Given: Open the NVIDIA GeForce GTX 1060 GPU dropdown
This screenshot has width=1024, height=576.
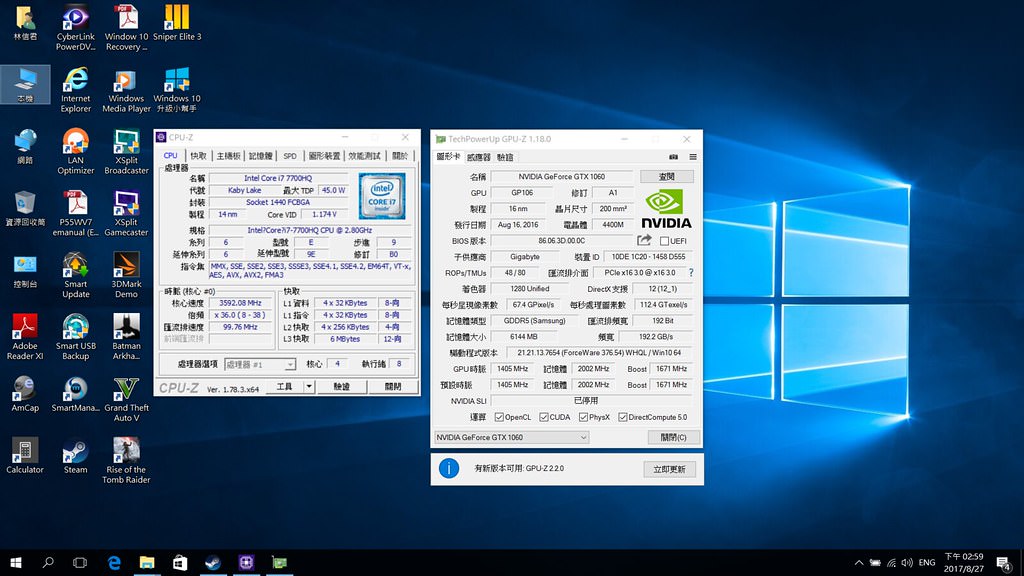Looking at the screenshot, I should pyautogui.click(x=511, y=438).
